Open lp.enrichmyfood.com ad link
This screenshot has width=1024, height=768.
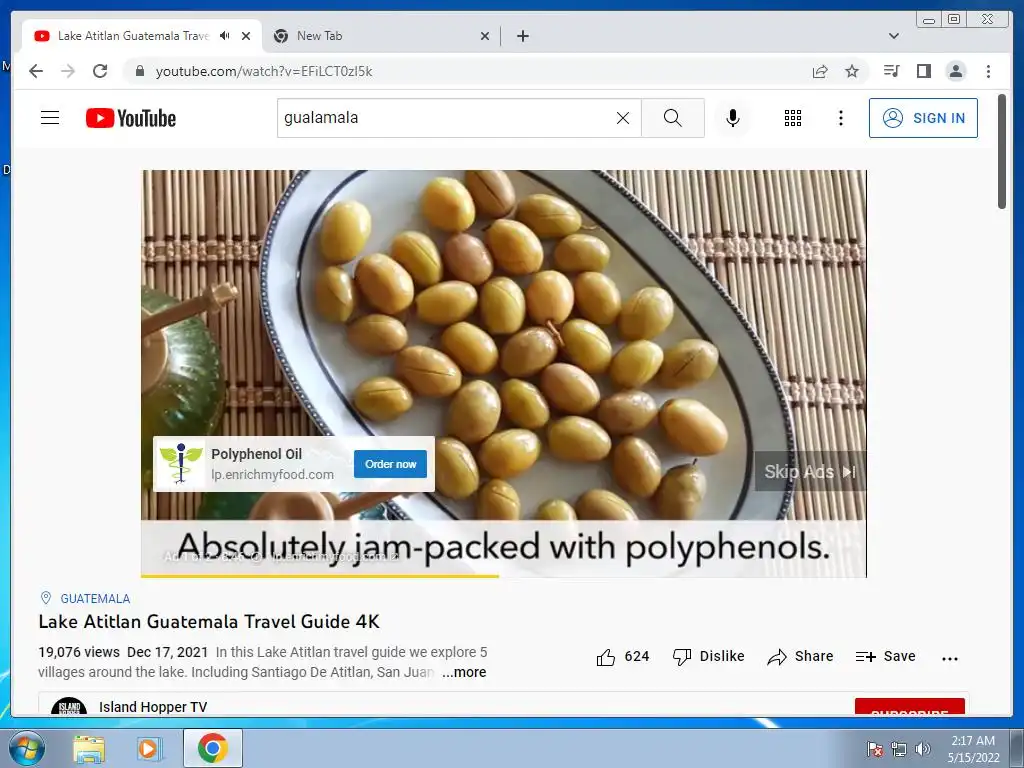tap(272, 474)
